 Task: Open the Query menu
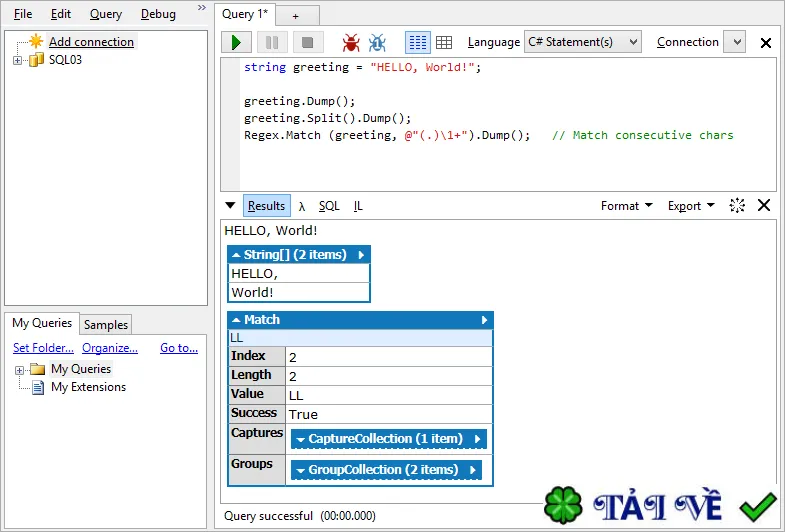pyautogui.click(x=106, y=14)
